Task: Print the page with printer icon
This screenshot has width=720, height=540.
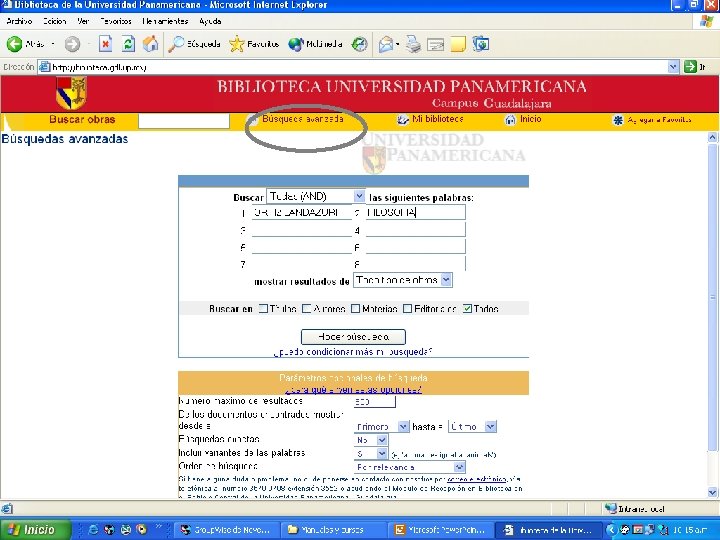Action: tap(413, 44)
